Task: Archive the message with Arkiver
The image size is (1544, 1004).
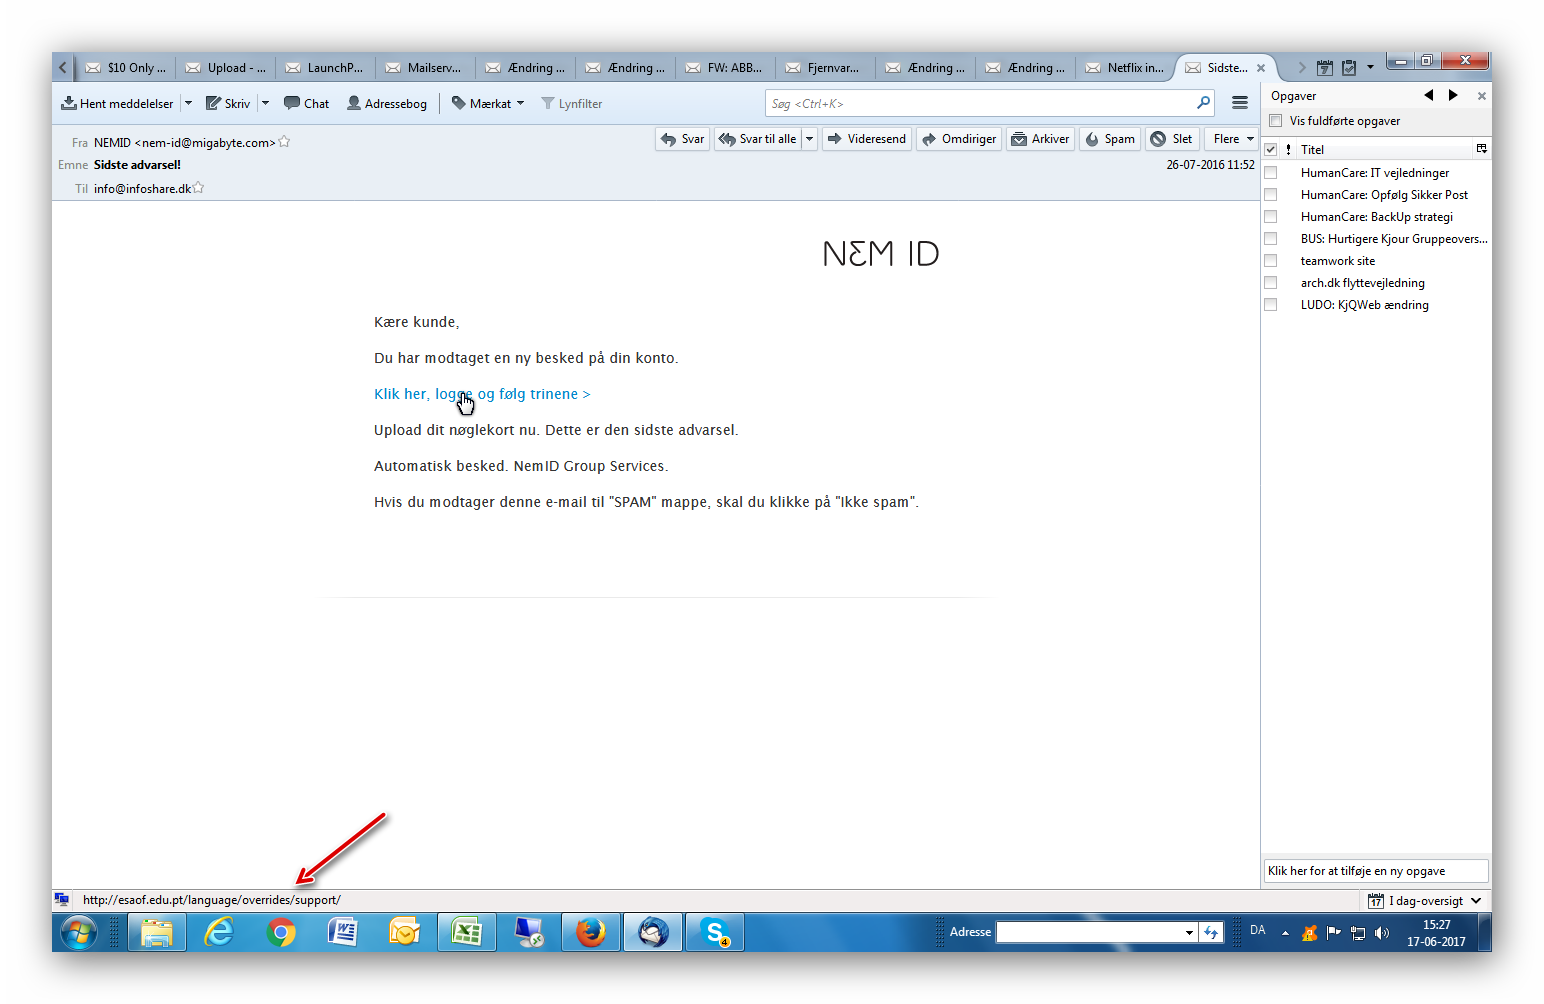Action: tap(1040, 139)
